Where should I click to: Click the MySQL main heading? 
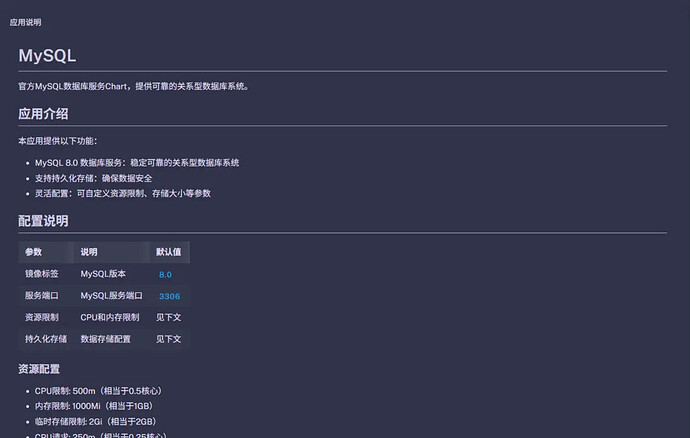(x=47, y=55)
